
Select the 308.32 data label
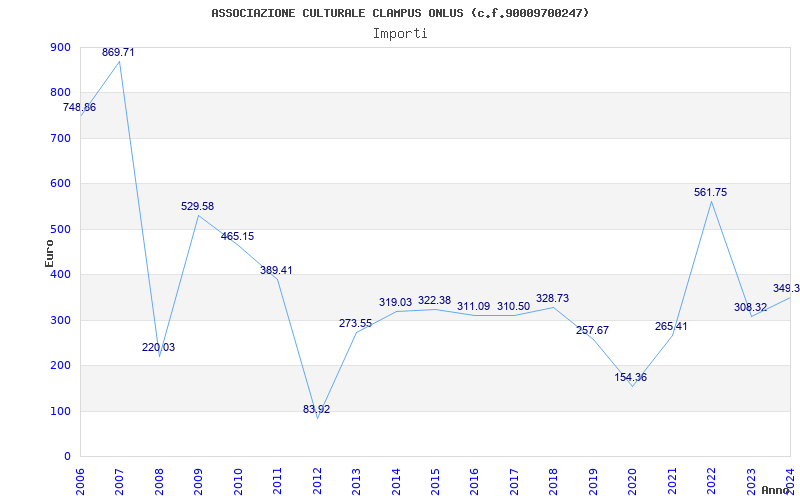(x=751, y=308)
